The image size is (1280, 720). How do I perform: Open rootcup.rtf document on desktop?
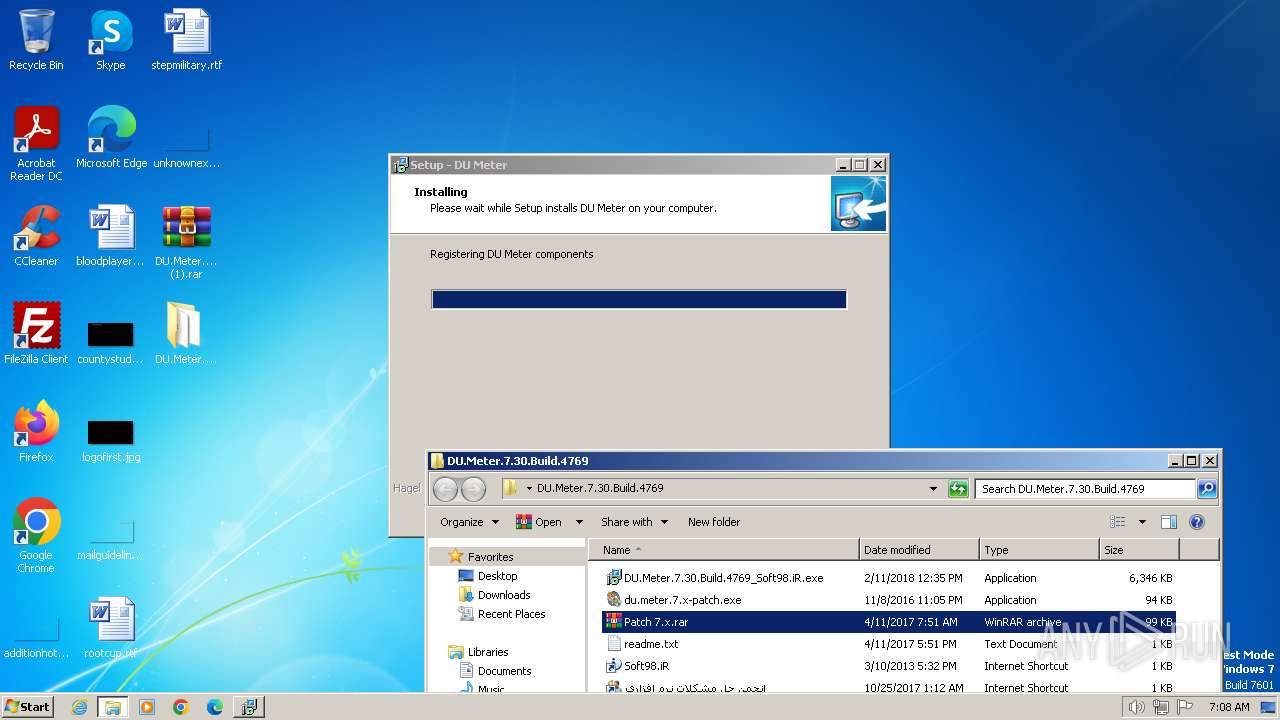click(x=110, y=628)
